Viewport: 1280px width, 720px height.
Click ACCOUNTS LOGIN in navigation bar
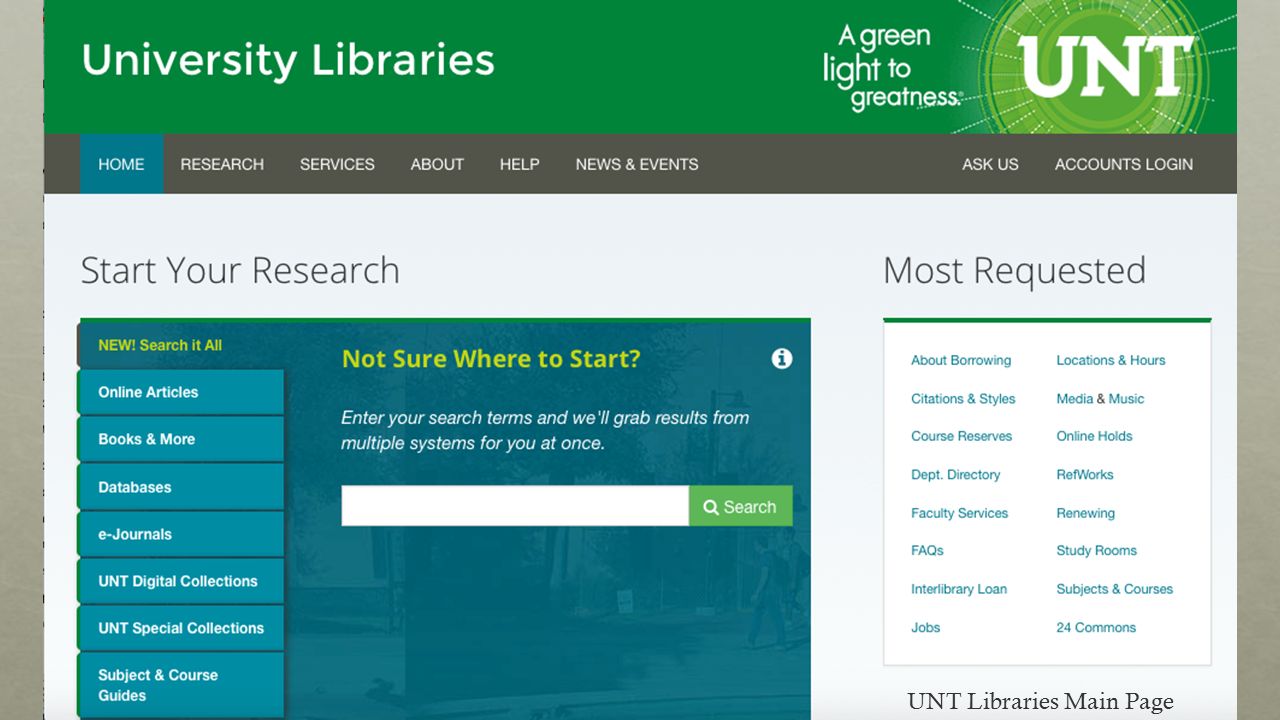tap(1124, 164)
